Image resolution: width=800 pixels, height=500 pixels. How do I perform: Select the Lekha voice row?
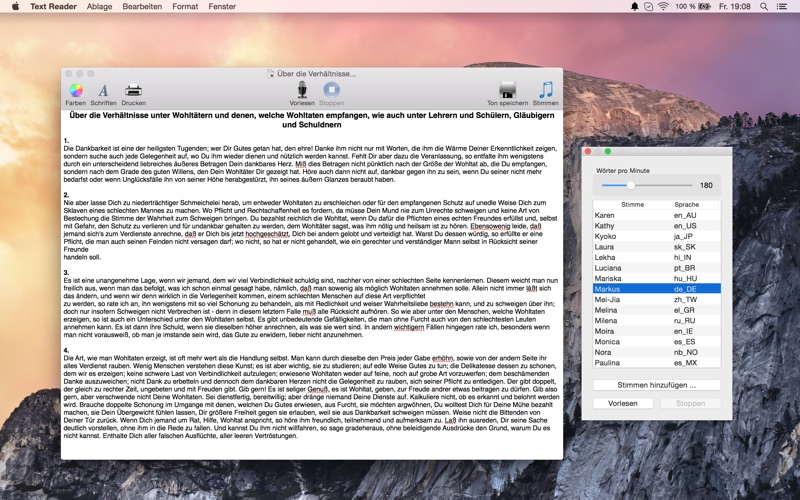[x=657, y=257]
